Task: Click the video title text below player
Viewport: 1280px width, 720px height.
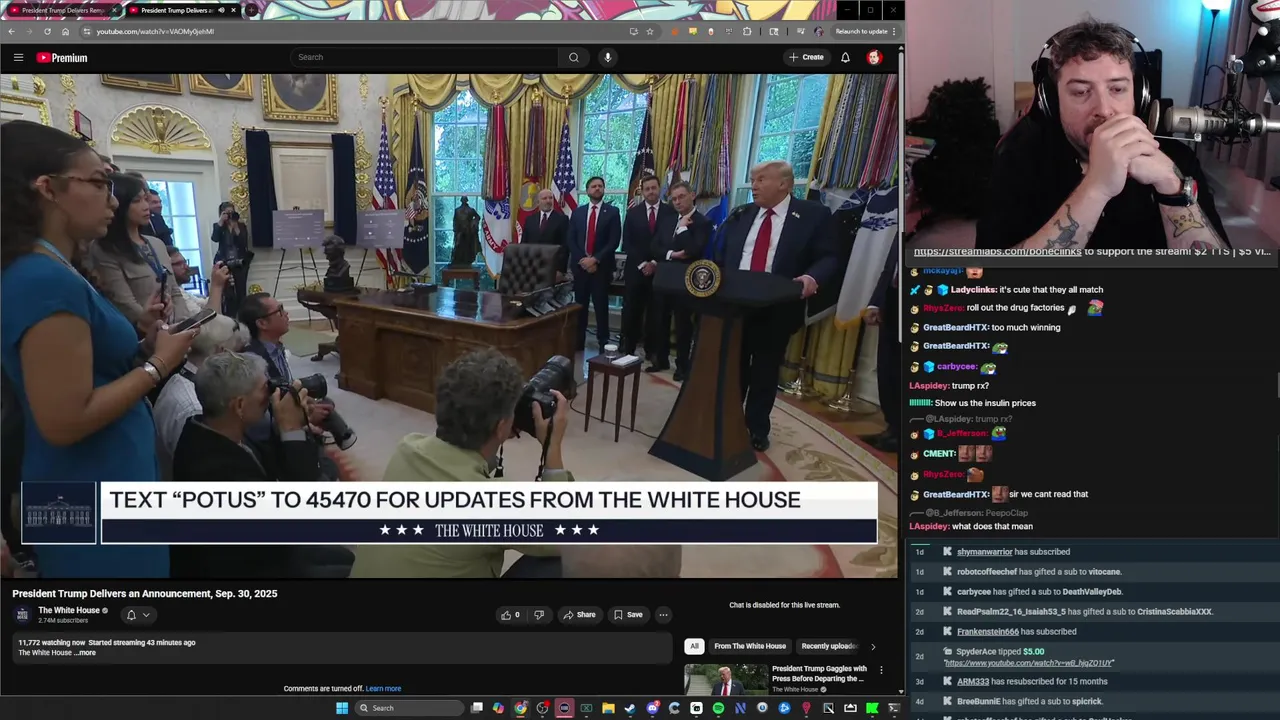Action: [x=145, y=594]
